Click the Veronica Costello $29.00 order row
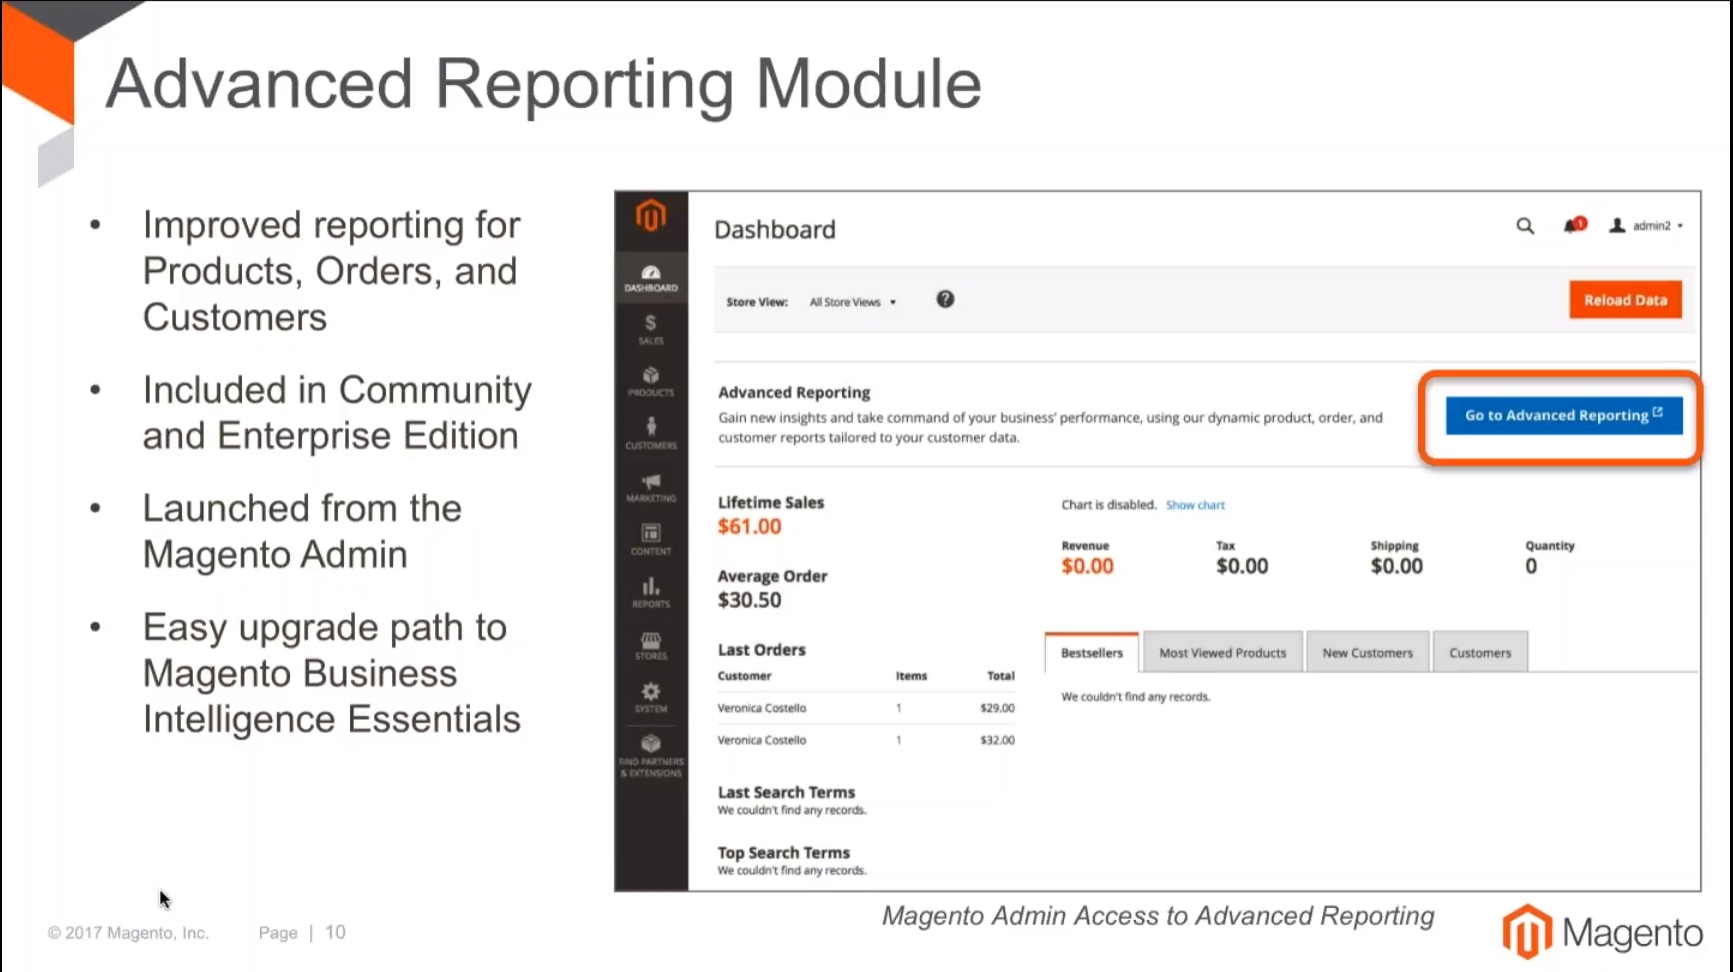Image resolution: width=1733 pixels, height=972 pixels. coord(866,708)
